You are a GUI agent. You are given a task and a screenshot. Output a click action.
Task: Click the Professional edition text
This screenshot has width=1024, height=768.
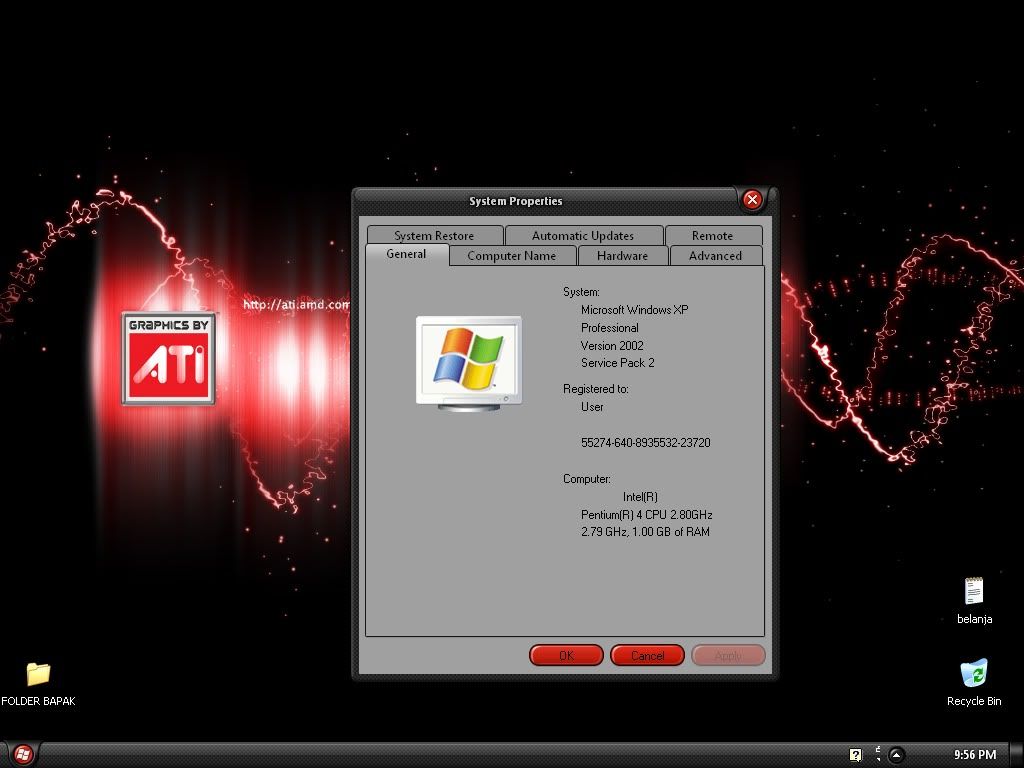[x=609, y=328]
